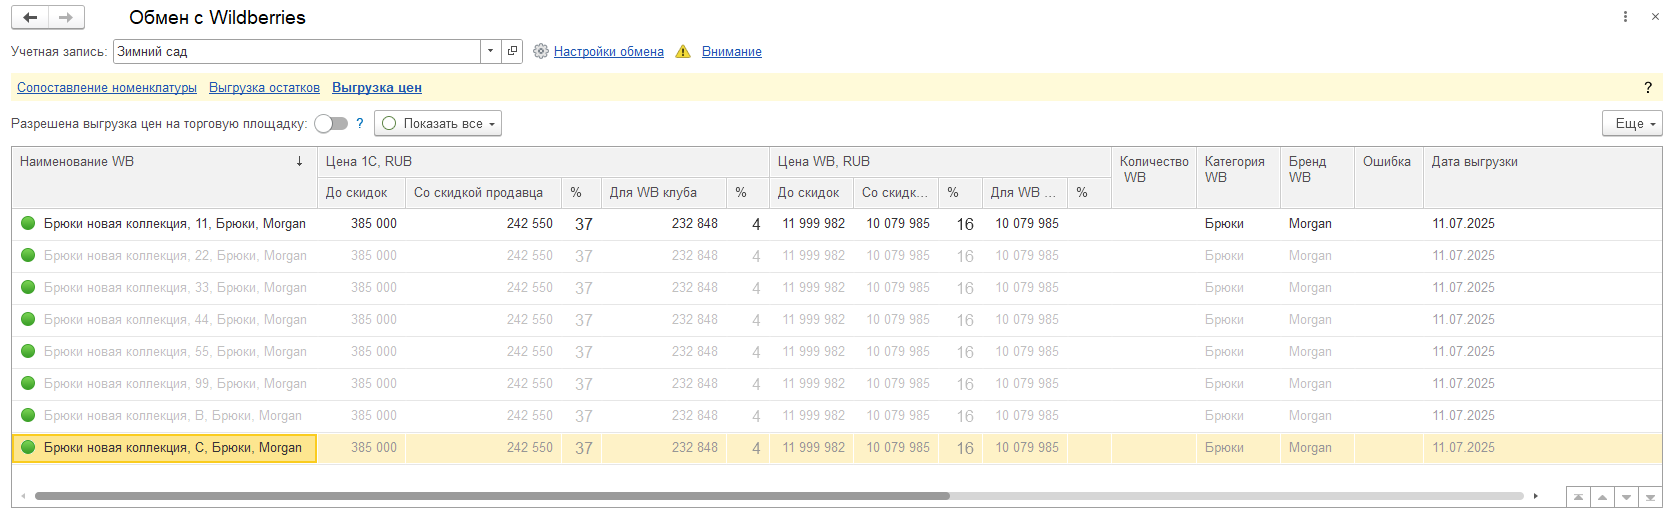Click the forward navigation arrow

coord(66,17)
